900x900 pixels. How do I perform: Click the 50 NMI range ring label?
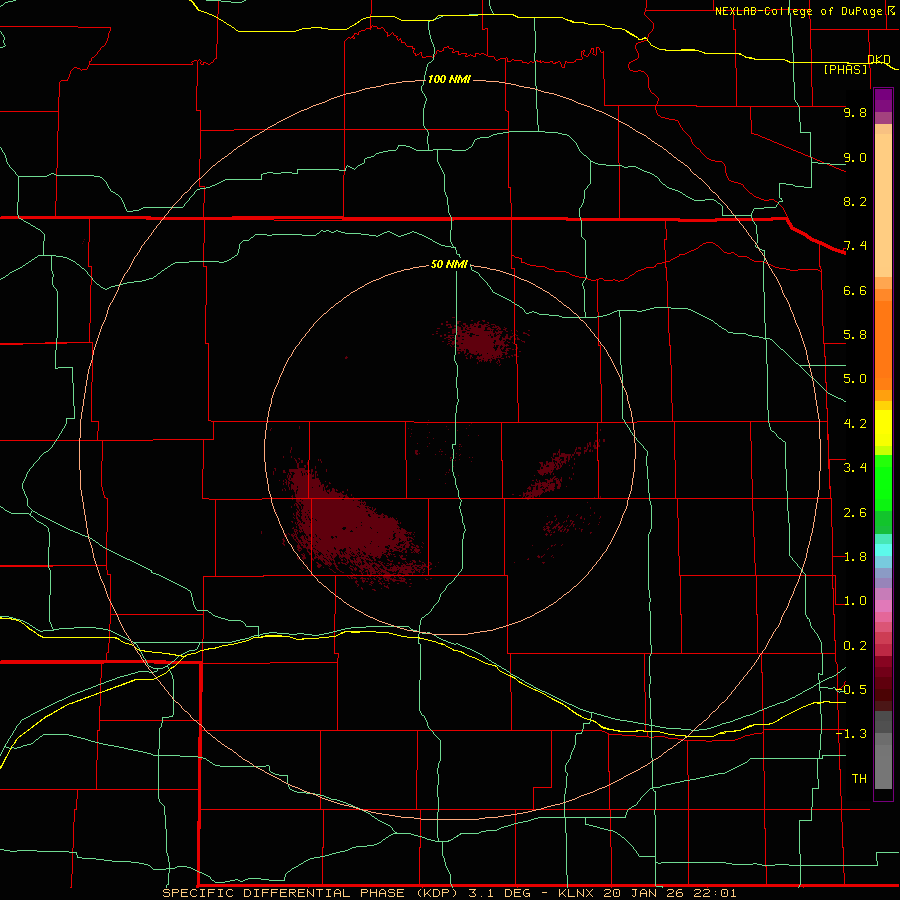(449, 264)
